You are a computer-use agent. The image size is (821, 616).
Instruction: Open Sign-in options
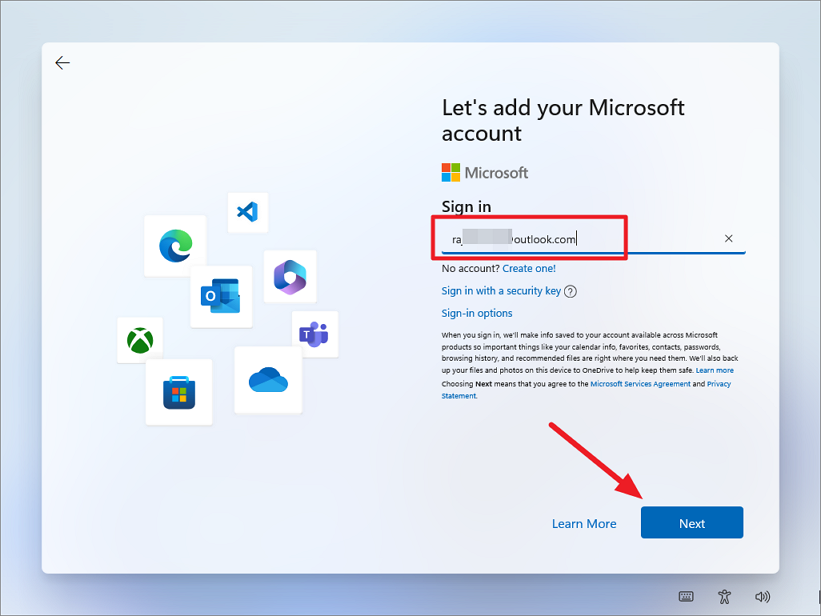tap(477, 313)
